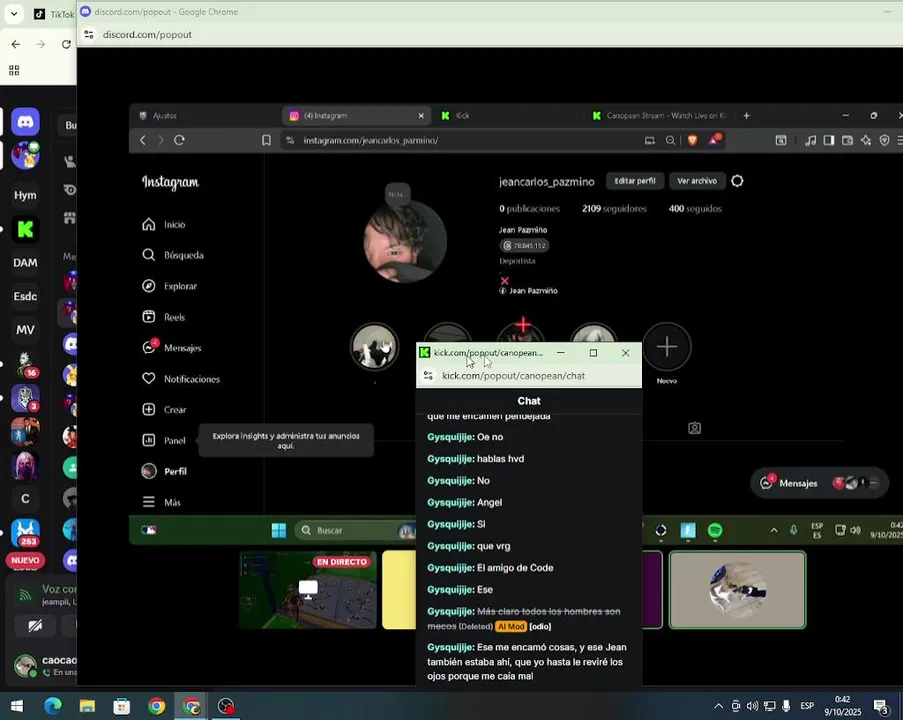Open the tagged photos tab icon
Screen dimensions: 903x720
695,428
